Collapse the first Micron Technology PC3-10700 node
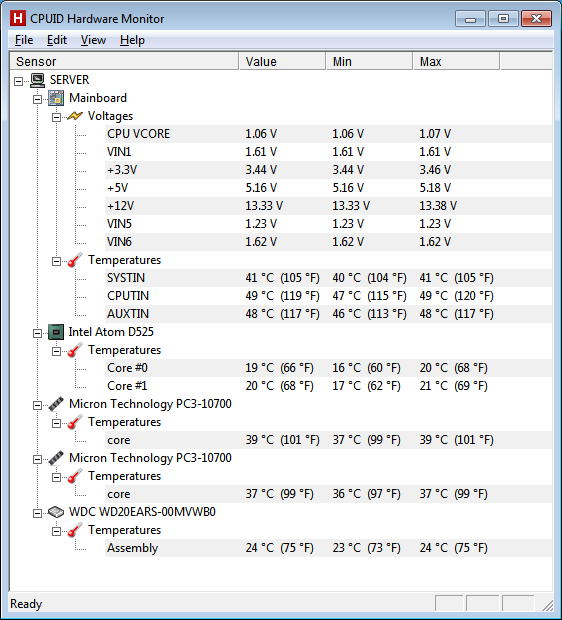This screenshot has height=620, width=562. 37,405
